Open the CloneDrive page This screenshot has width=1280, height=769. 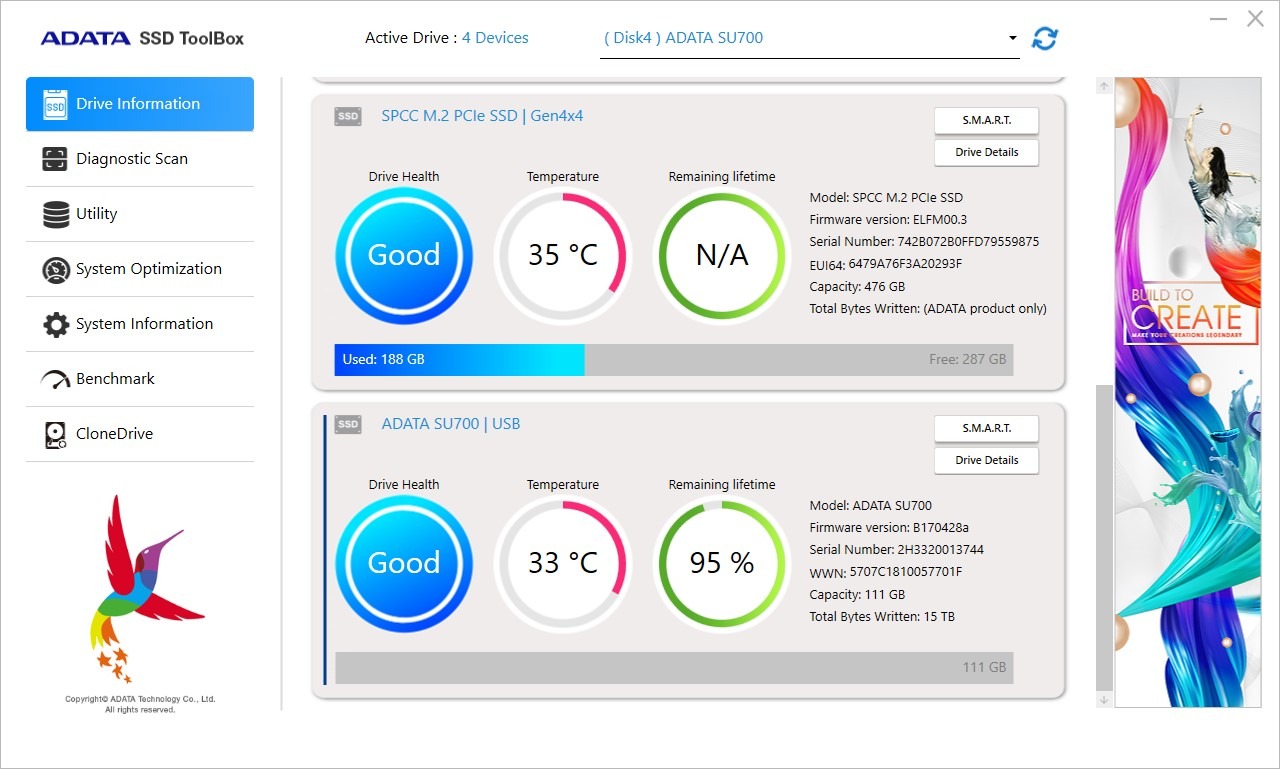click(x=140, y=434)
